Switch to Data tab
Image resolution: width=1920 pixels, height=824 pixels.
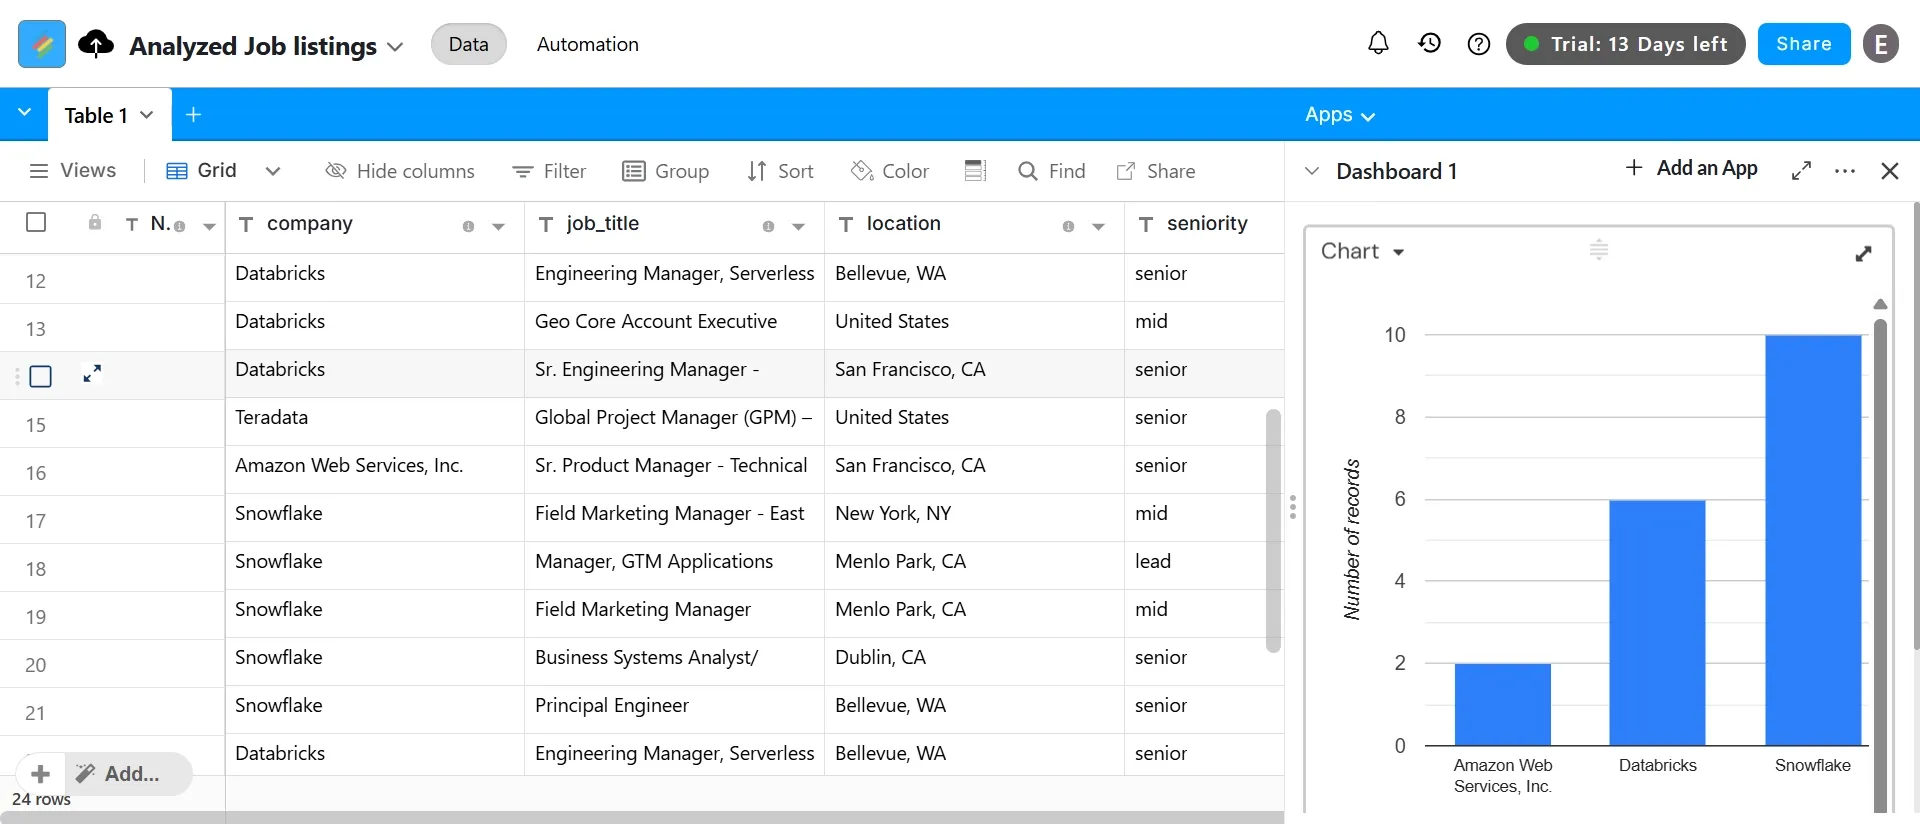[469, 44]
